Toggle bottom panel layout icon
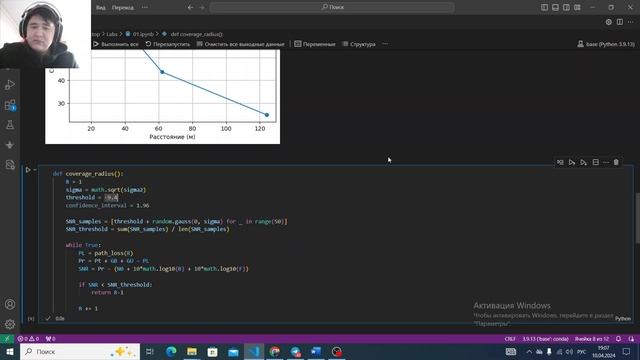Image resolution: width=640 pixels, height=360 pixels. click(x=555, y=7)
